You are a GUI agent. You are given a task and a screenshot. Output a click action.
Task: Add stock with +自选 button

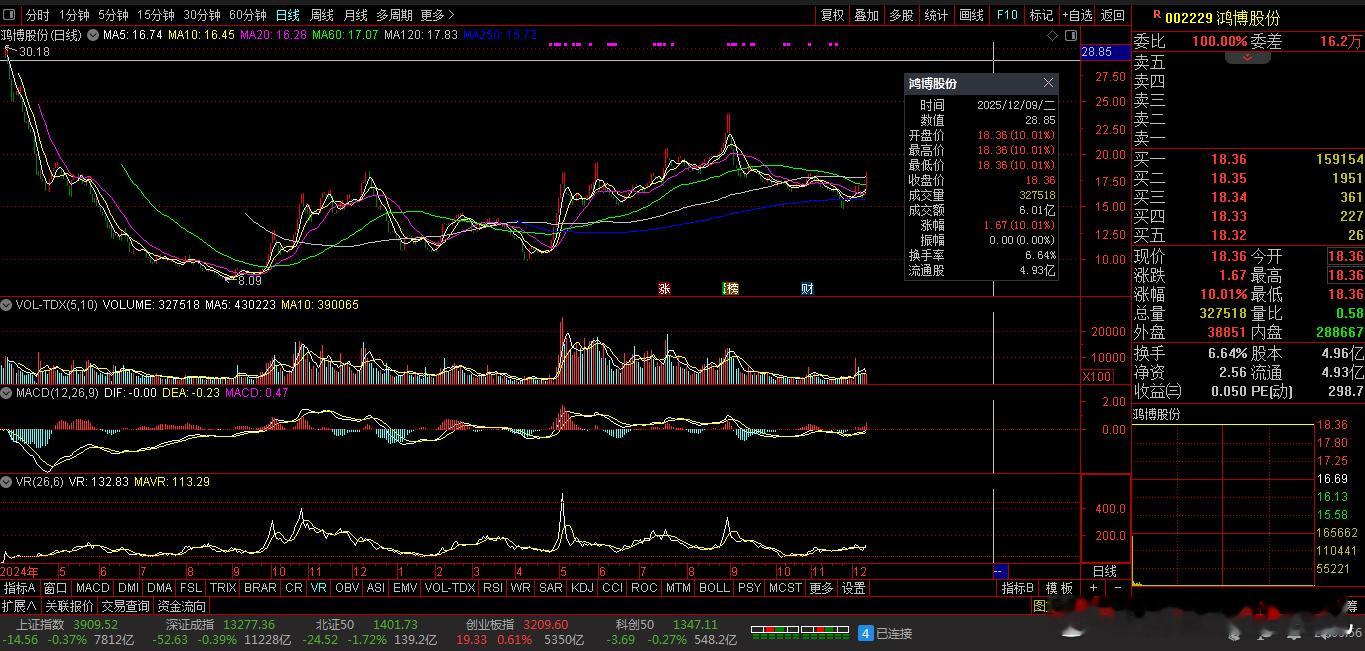[1077, 15]
